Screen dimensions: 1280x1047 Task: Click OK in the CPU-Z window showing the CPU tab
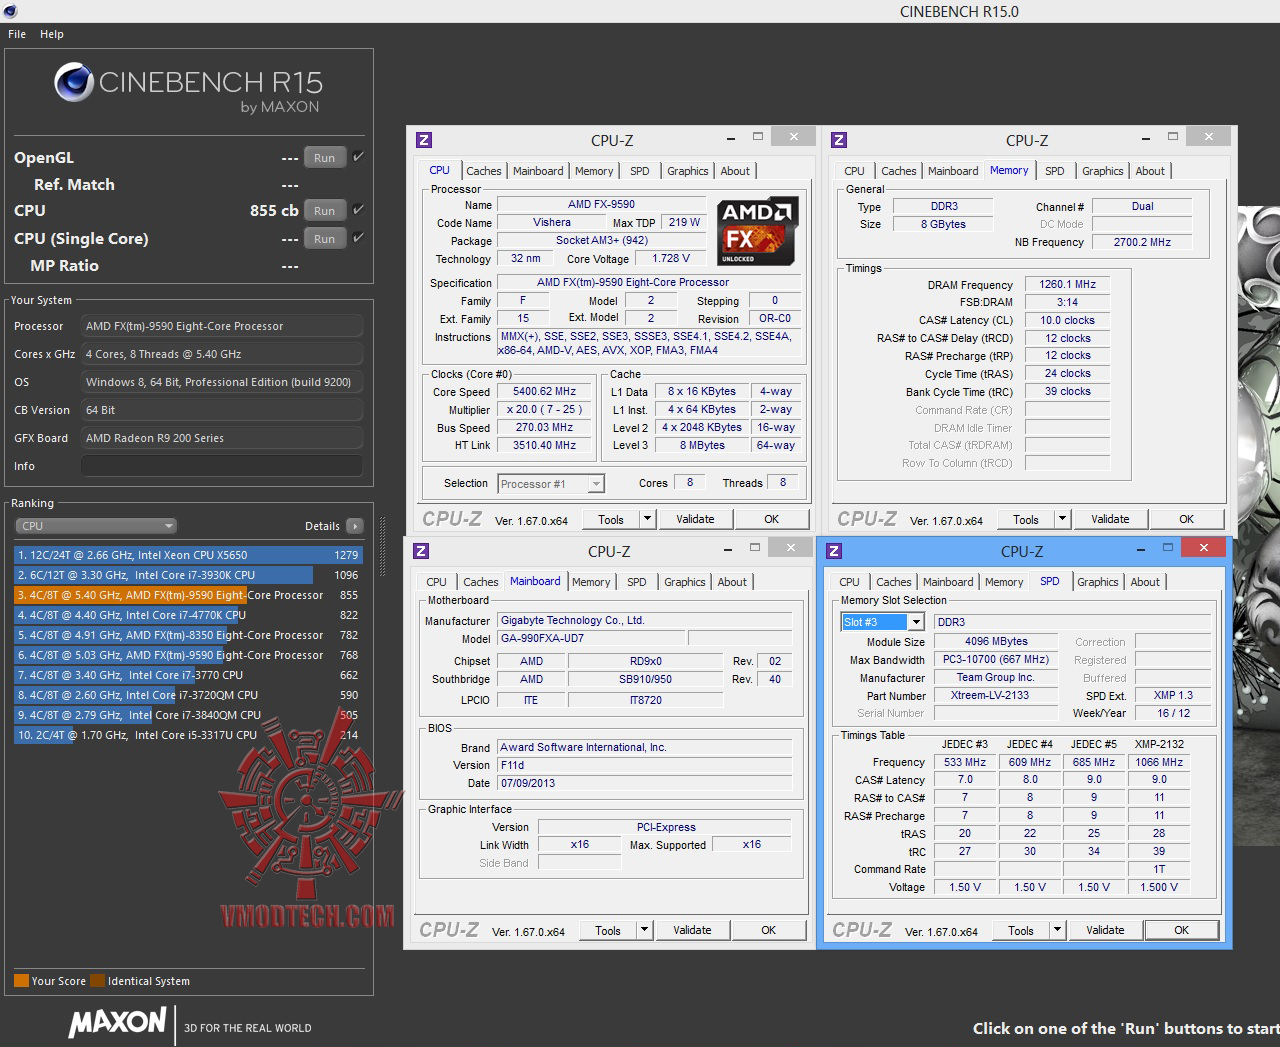(772, 519)
